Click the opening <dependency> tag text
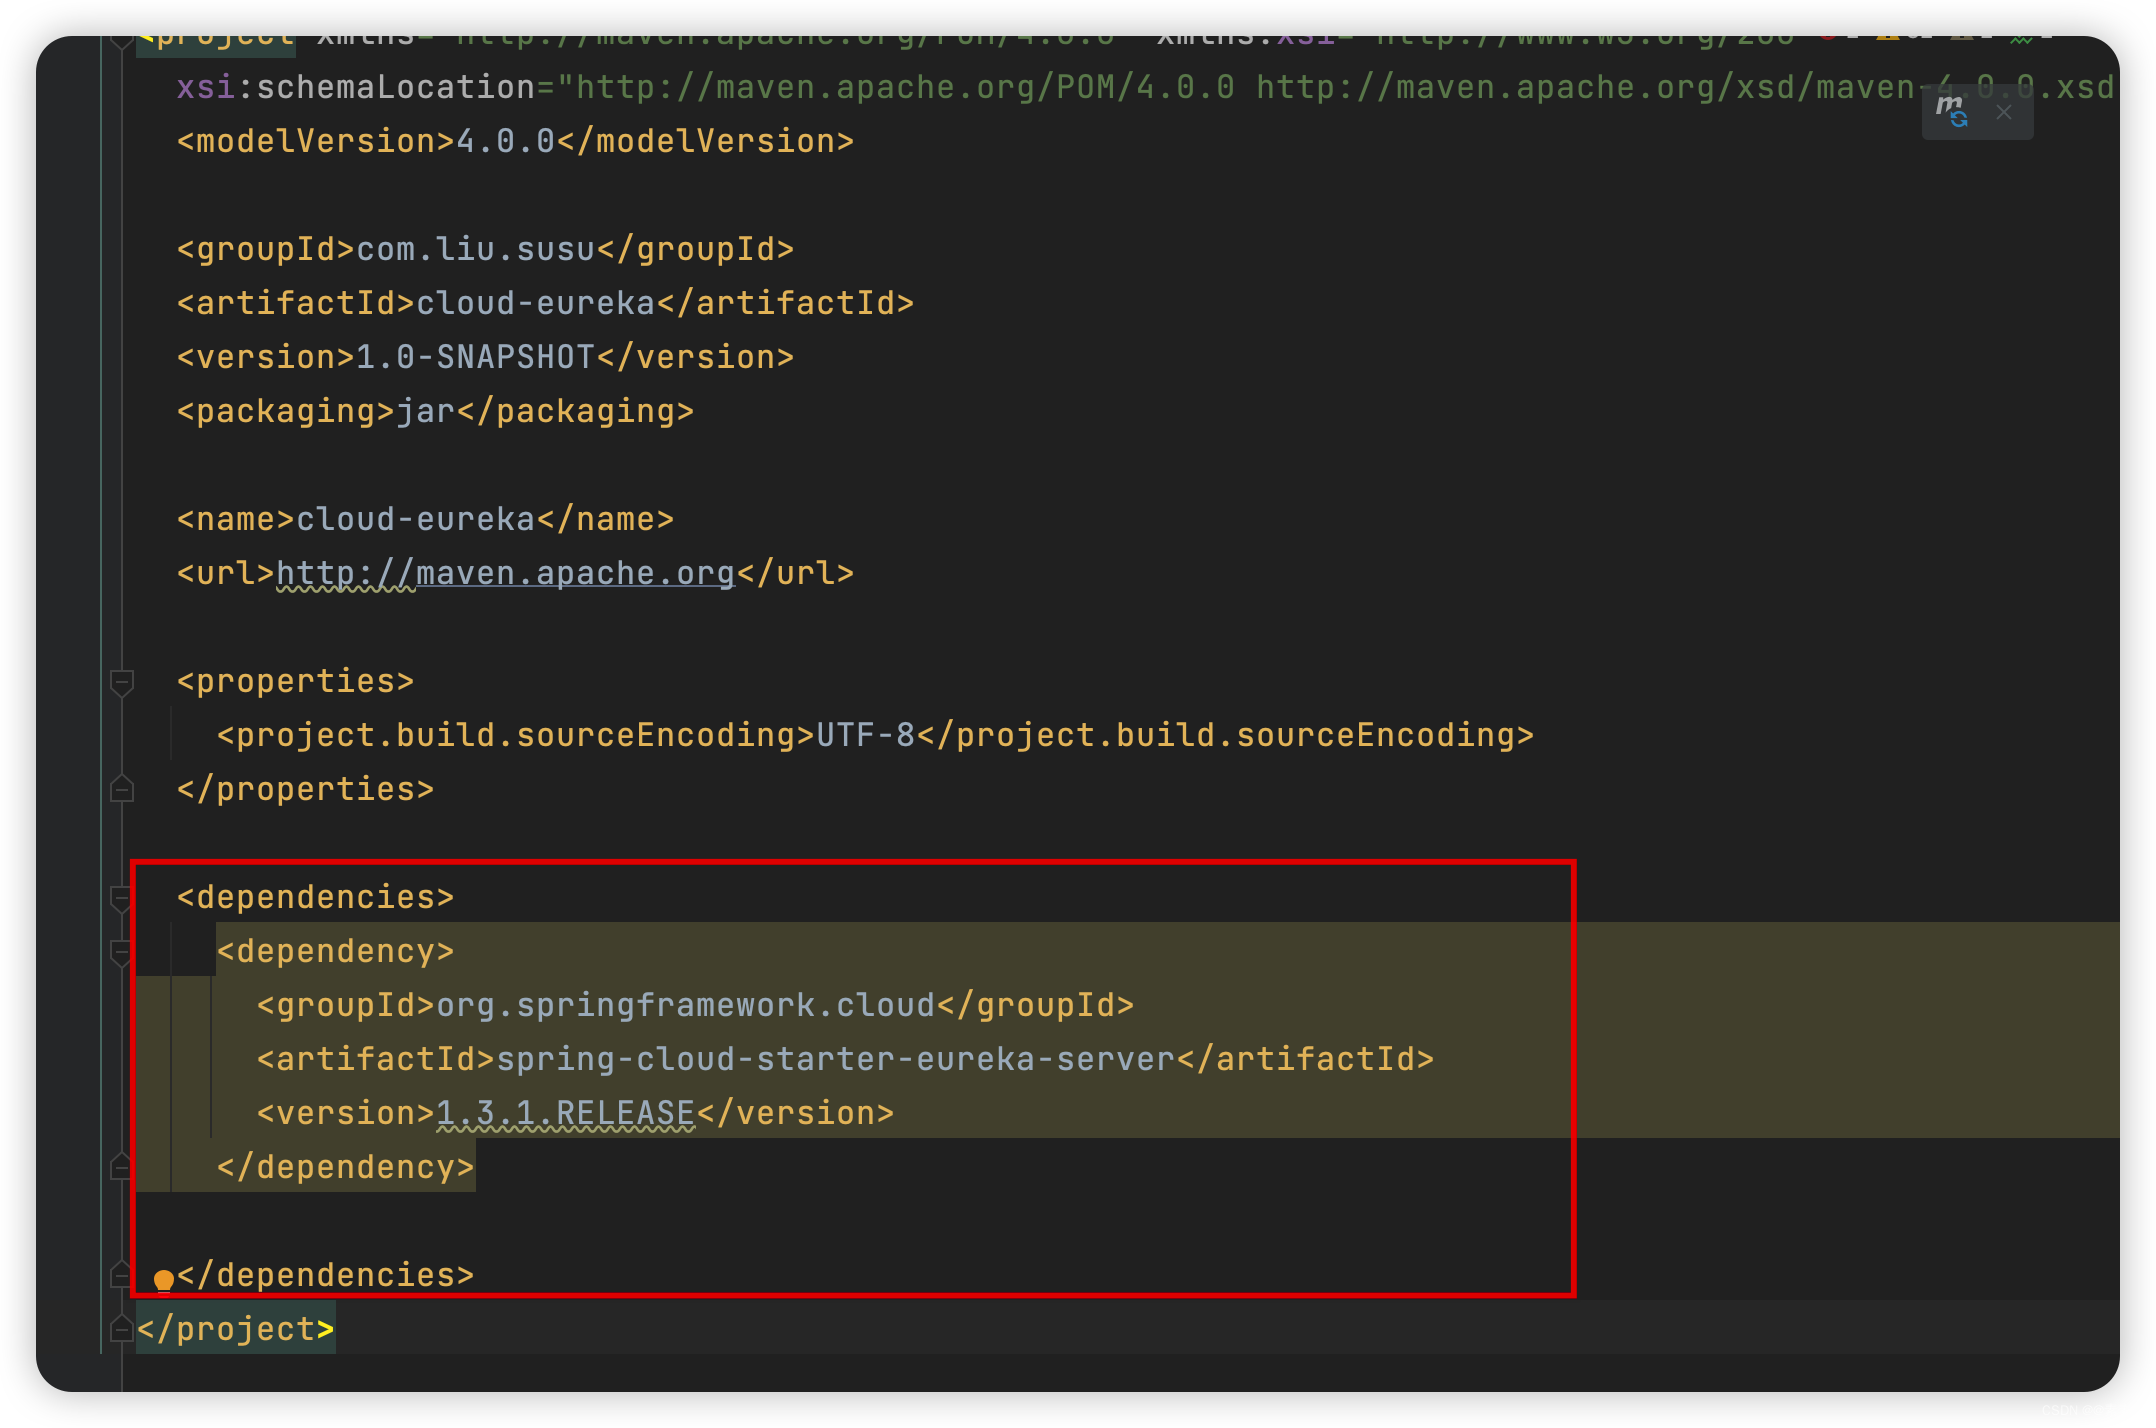The image size is (2156, 1428). (x=335, y=951)
